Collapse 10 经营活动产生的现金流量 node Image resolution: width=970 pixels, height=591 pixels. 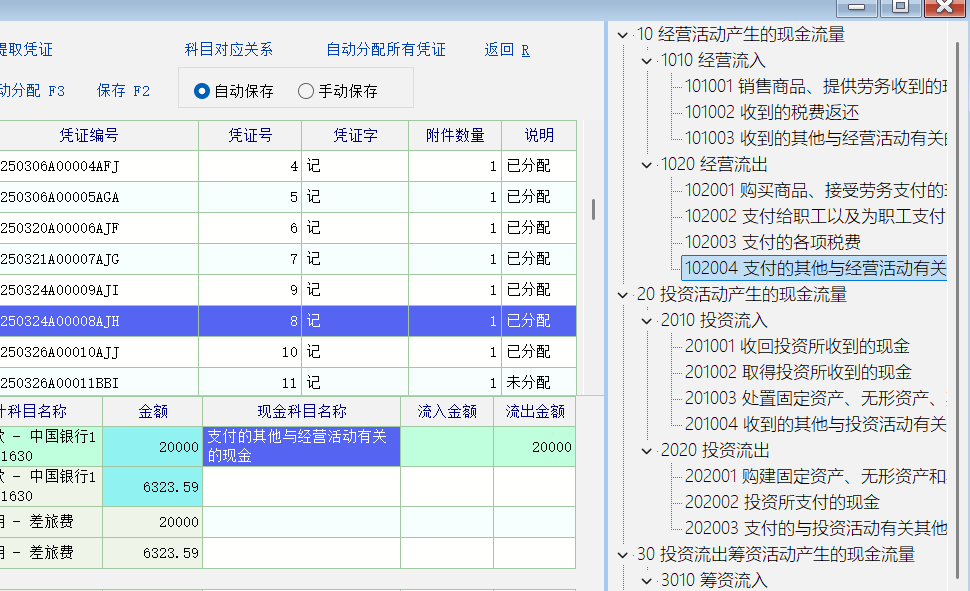tap(623, 35)
